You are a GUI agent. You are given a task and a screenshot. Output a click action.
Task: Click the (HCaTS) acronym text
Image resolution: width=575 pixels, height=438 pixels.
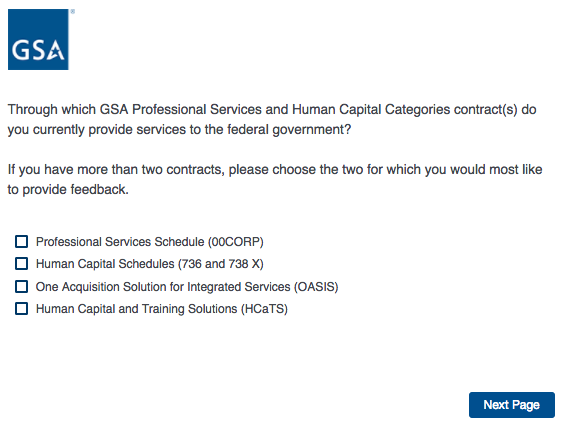(264, 309)
